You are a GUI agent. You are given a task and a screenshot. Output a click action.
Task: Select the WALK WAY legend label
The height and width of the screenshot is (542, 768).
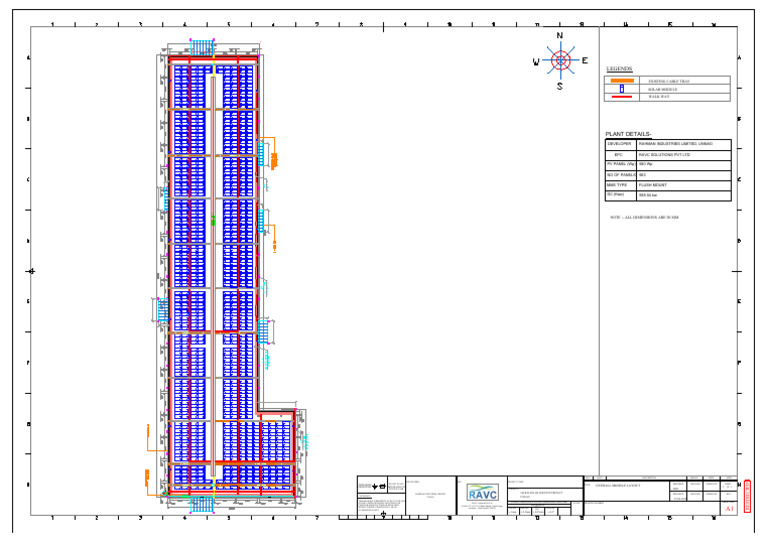pos(659,97)
